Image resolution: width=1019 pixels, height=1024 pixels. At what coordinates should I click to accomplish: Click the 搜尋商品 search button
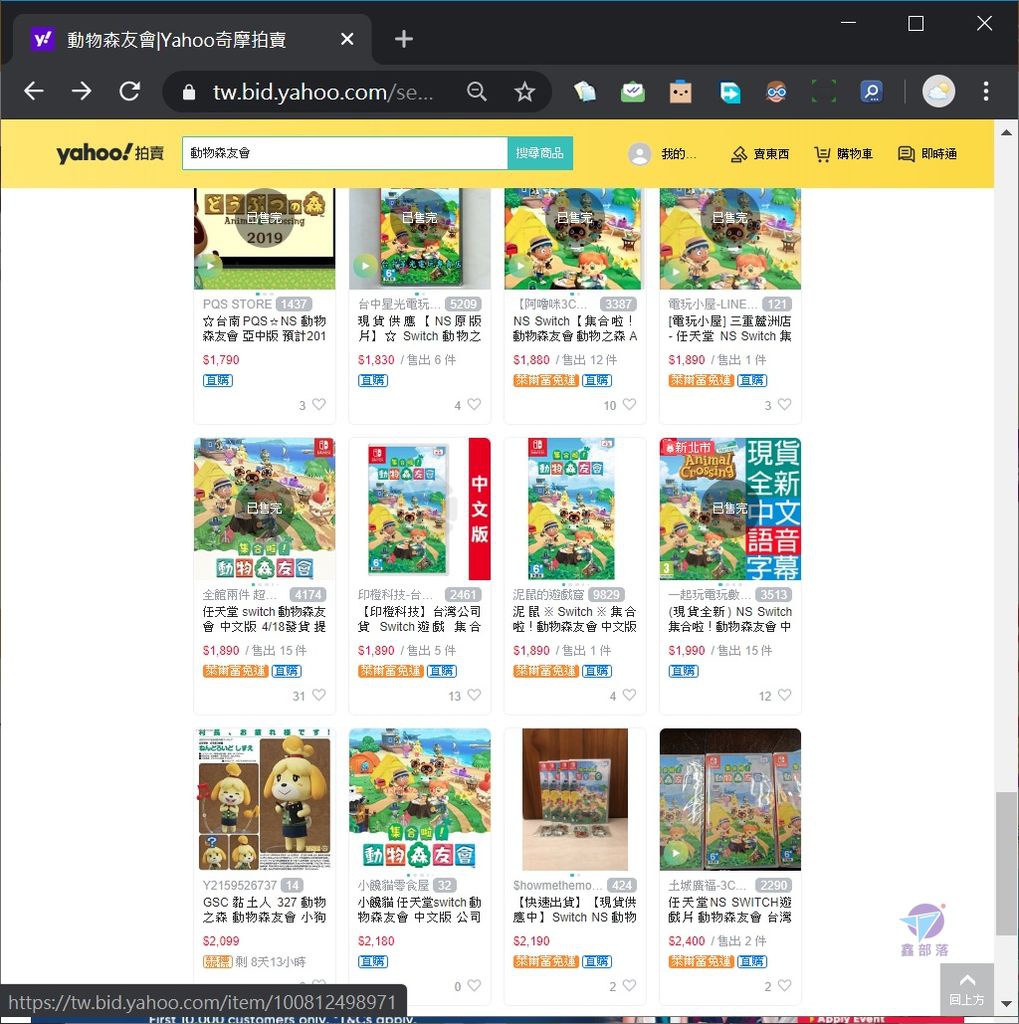click(x=540, y=153)
